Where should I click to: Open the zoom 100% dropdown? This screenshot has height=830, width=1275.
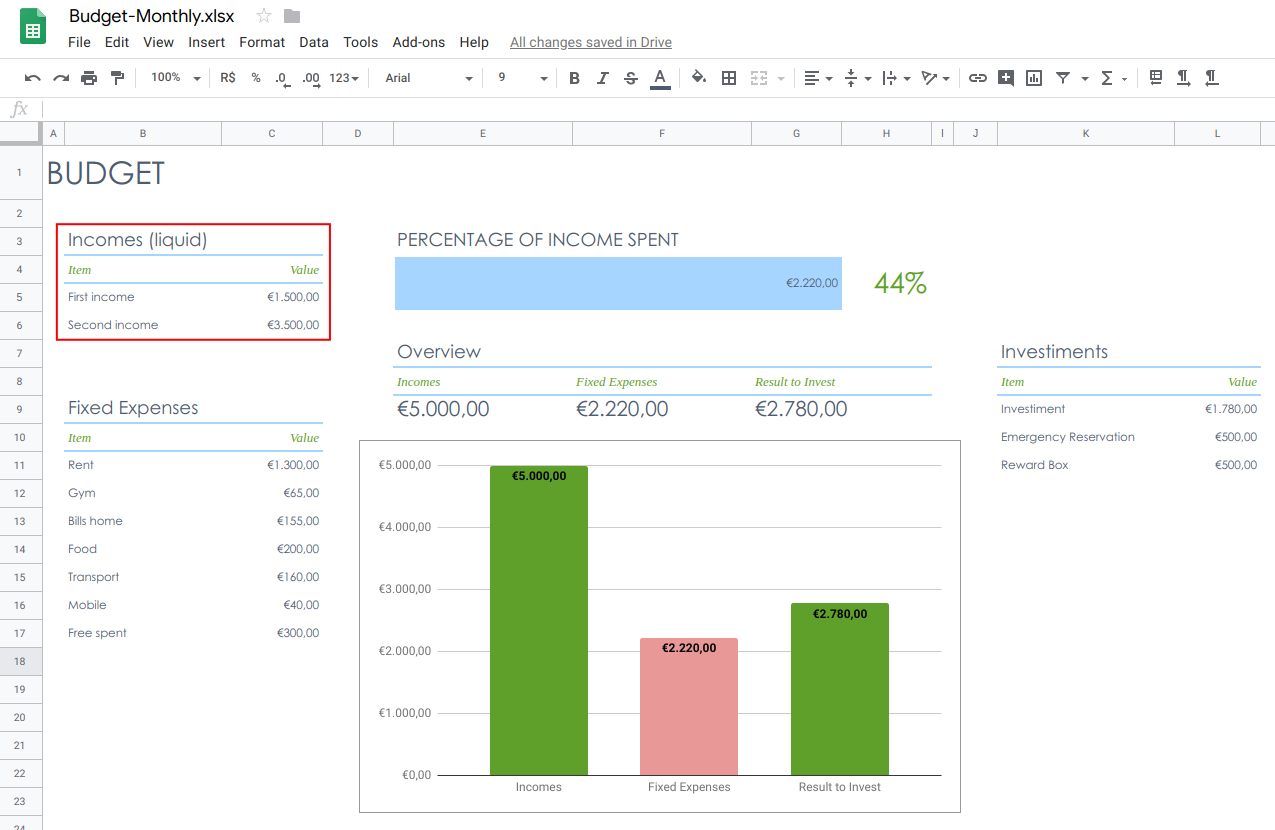point(176,78)
